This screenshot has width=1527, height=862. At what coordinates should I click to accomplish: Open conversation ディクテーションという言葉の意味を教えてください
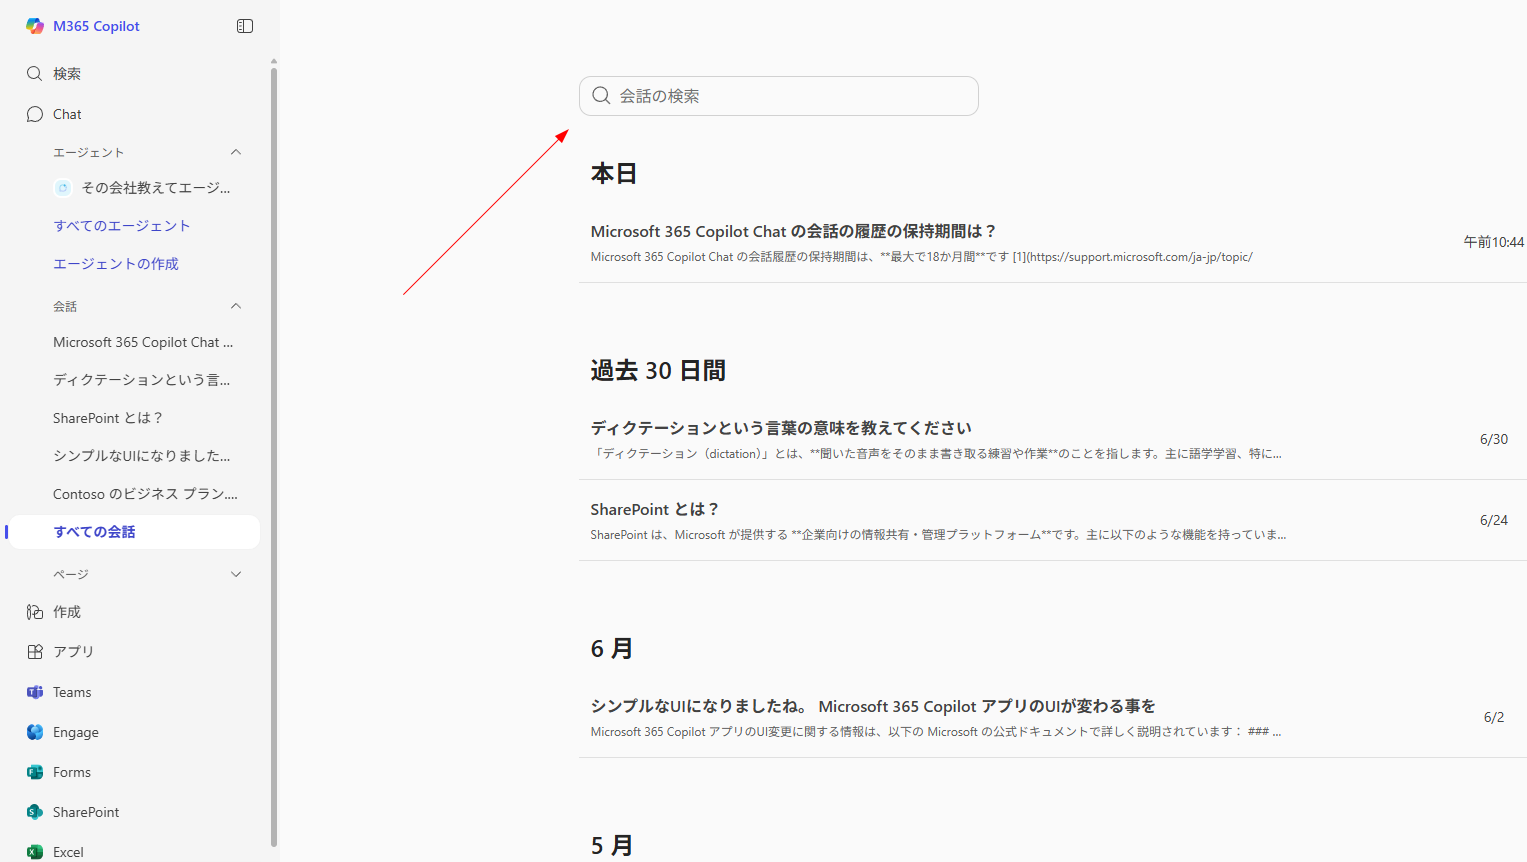click(781, 428)
